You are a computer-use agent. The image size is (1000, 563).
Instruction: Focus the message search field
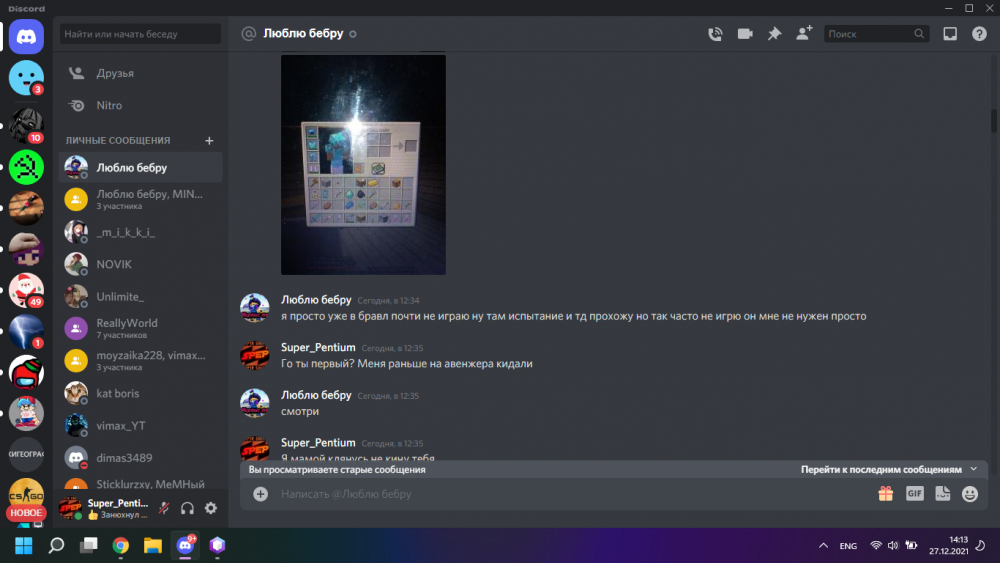(x=876, y=34)
